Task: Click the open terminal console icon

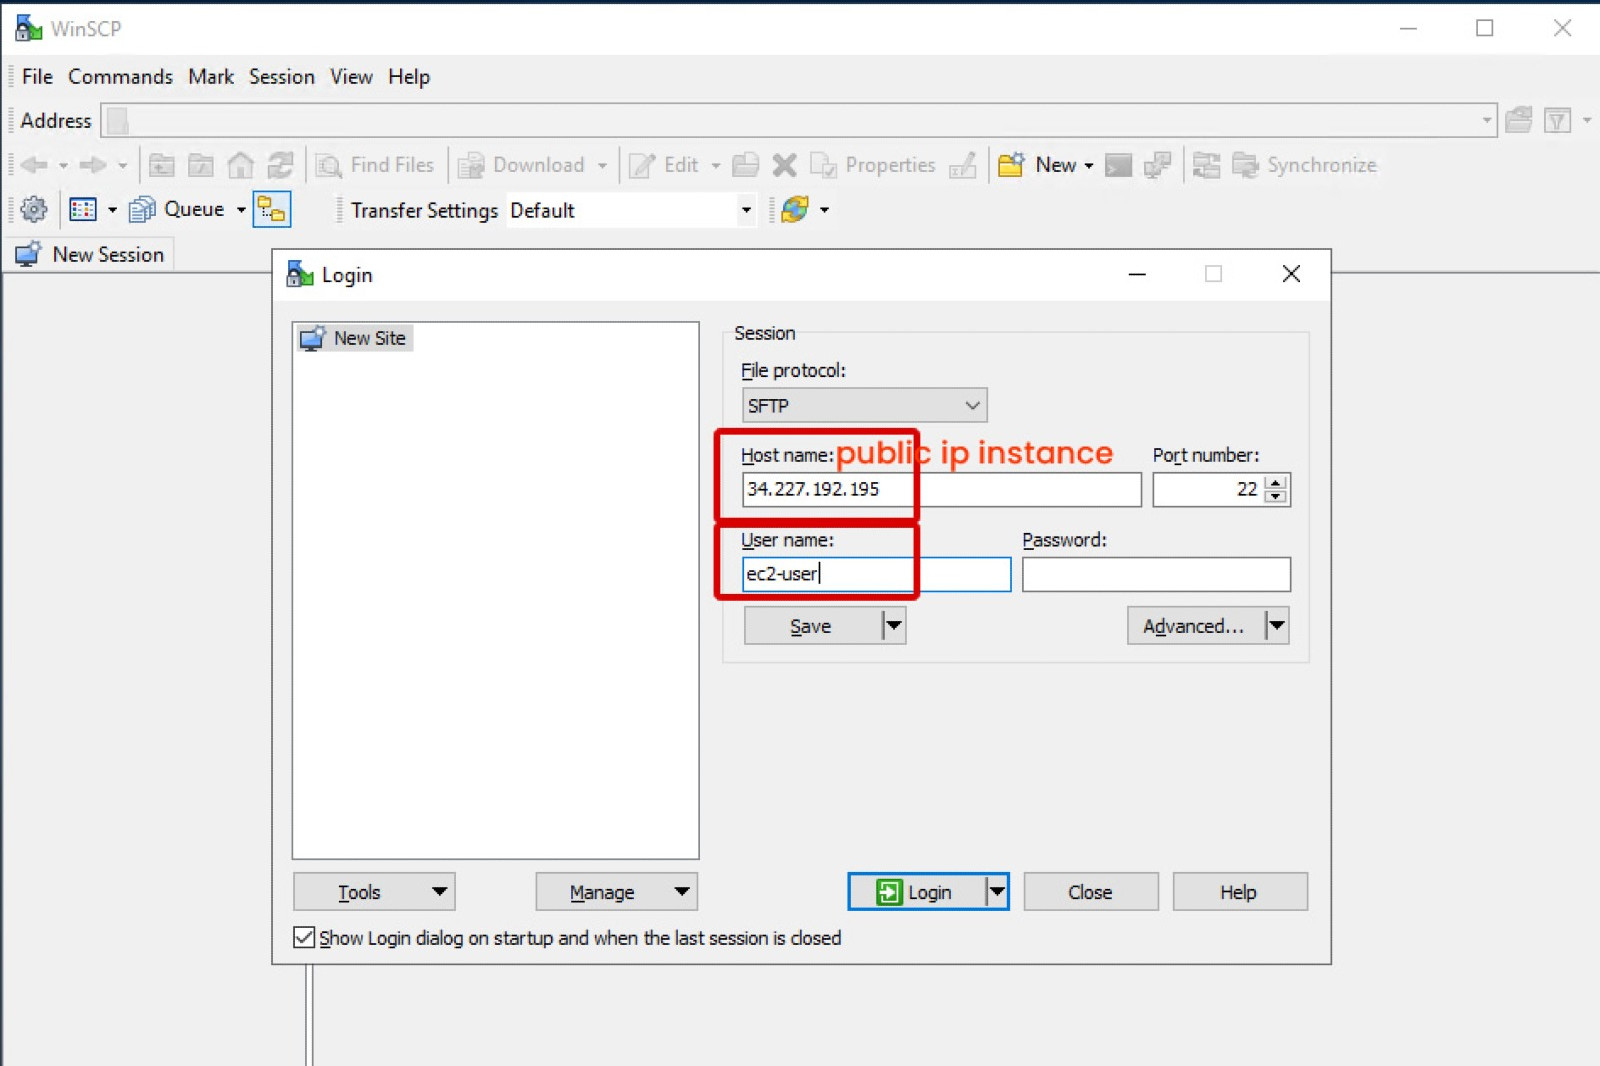Action: (1118, 165)
